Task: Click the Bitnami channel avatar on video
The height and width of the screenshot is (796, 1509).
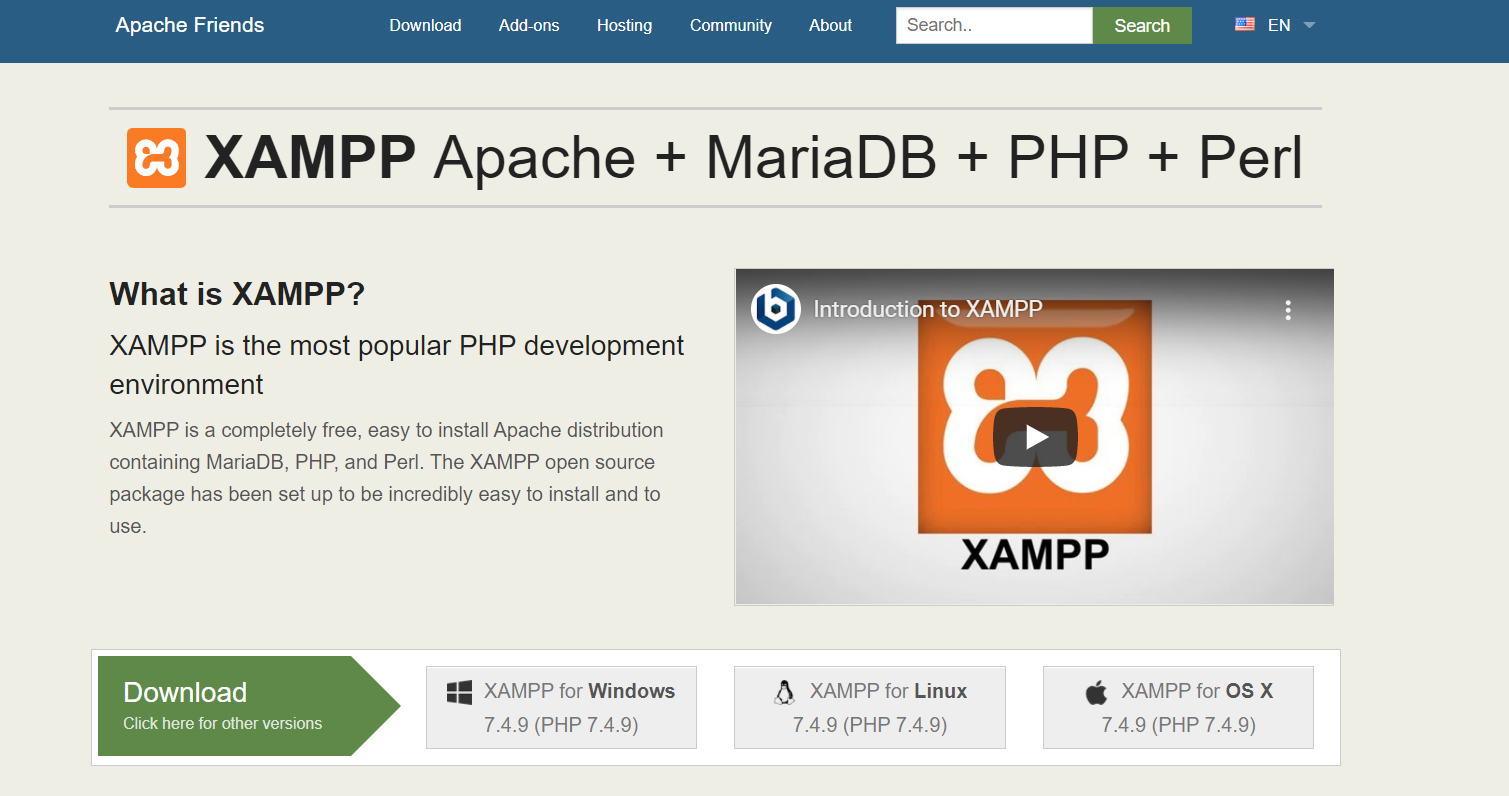Action: point(775,309)
